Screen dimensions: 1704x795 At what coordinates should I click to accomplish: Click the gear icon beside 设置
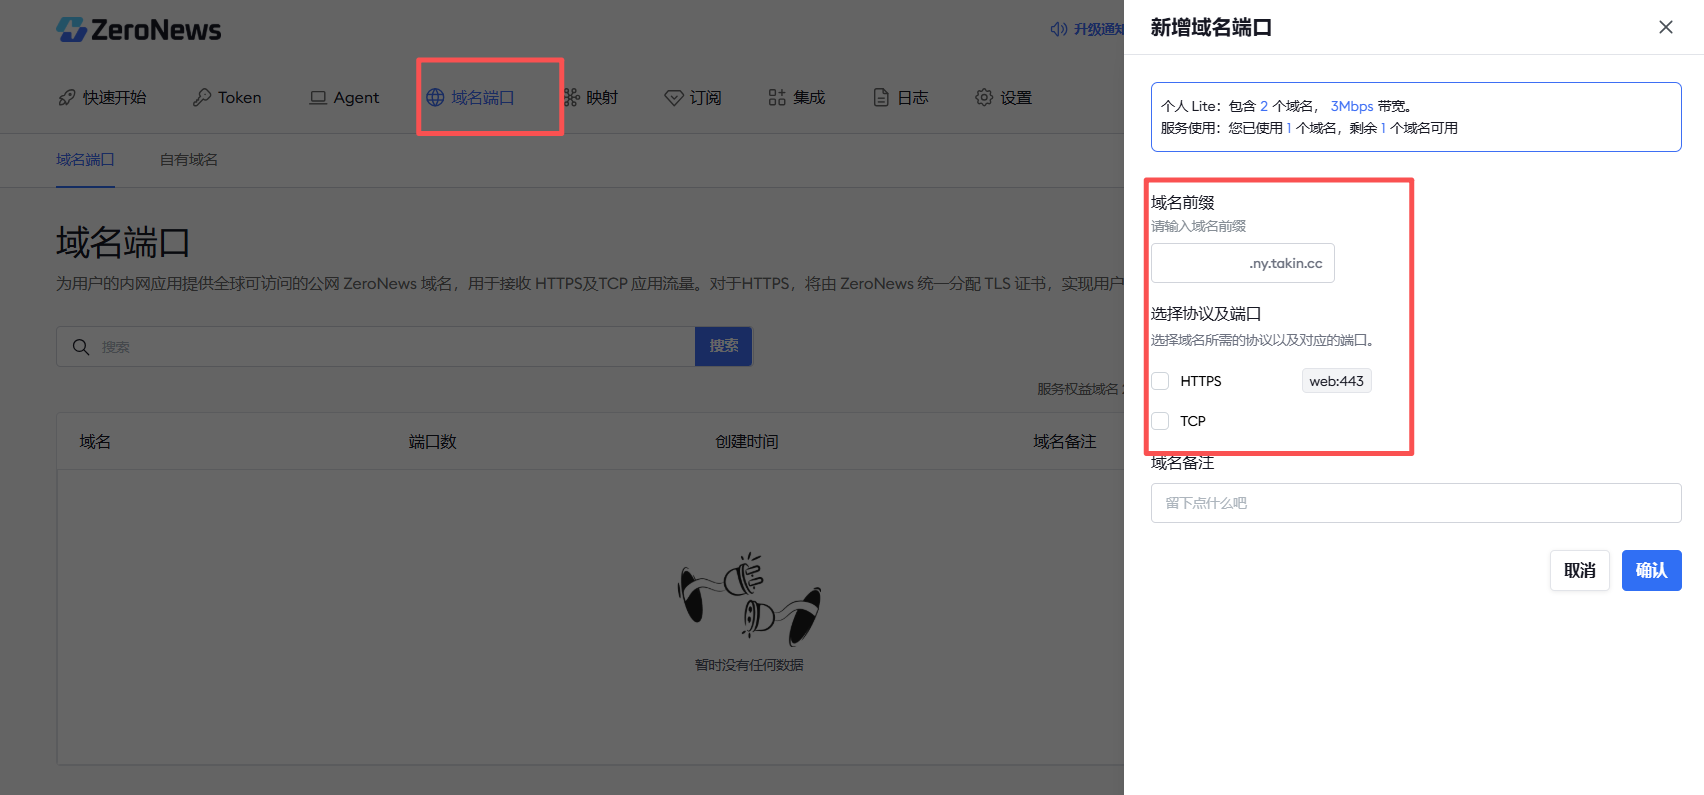[x=984, y=97]
